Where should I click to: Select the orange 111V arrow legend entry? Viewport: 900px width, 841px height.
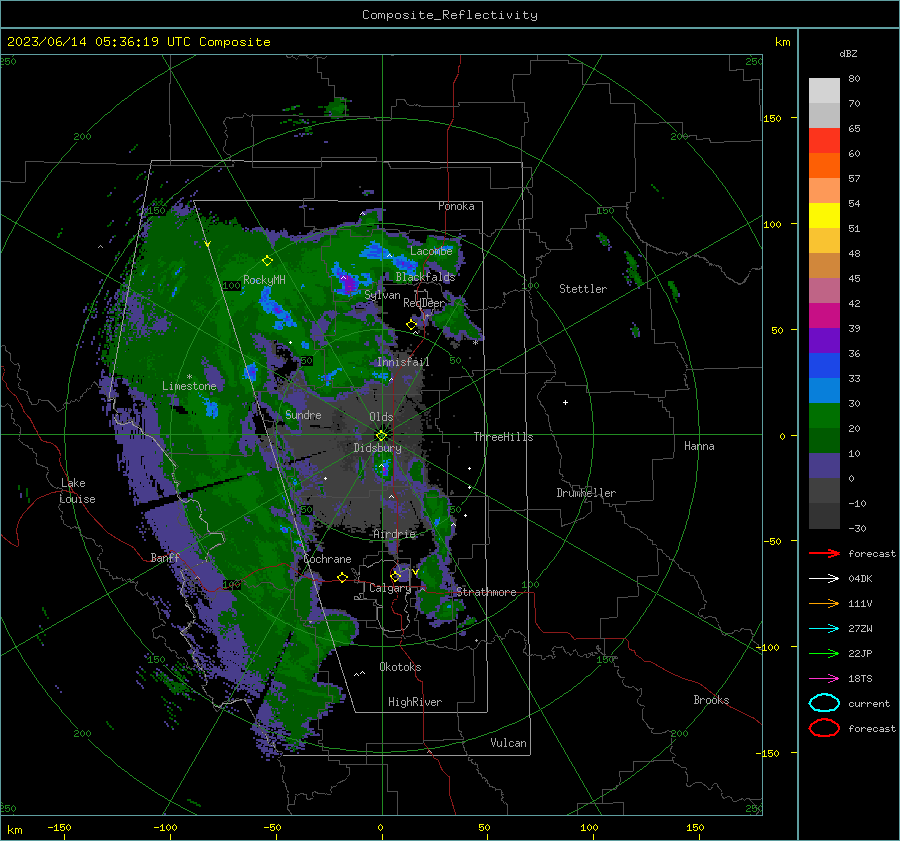(x=824, y=603)
